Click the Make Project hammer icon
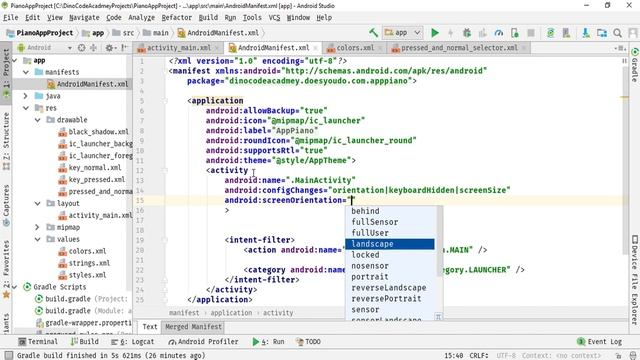 (373, 33)
